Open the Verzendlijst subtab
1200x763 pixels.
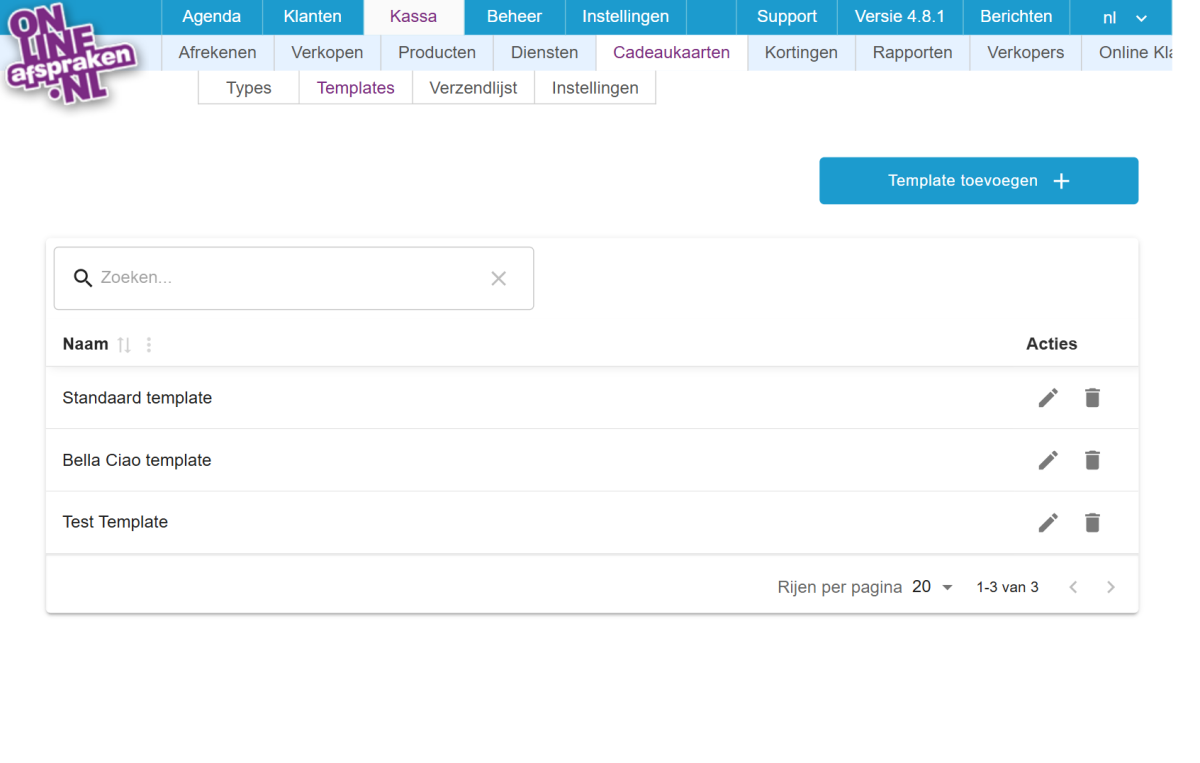(473, 88)
